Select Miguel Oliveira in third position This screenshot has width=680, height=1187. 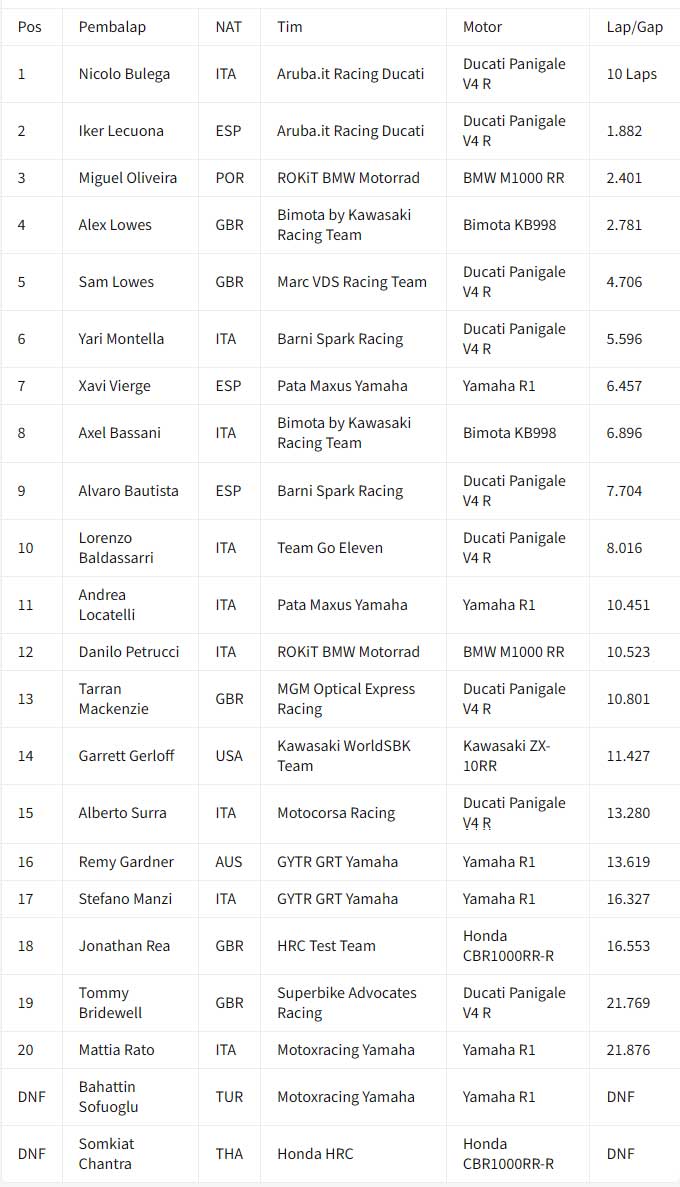(128, 178)
